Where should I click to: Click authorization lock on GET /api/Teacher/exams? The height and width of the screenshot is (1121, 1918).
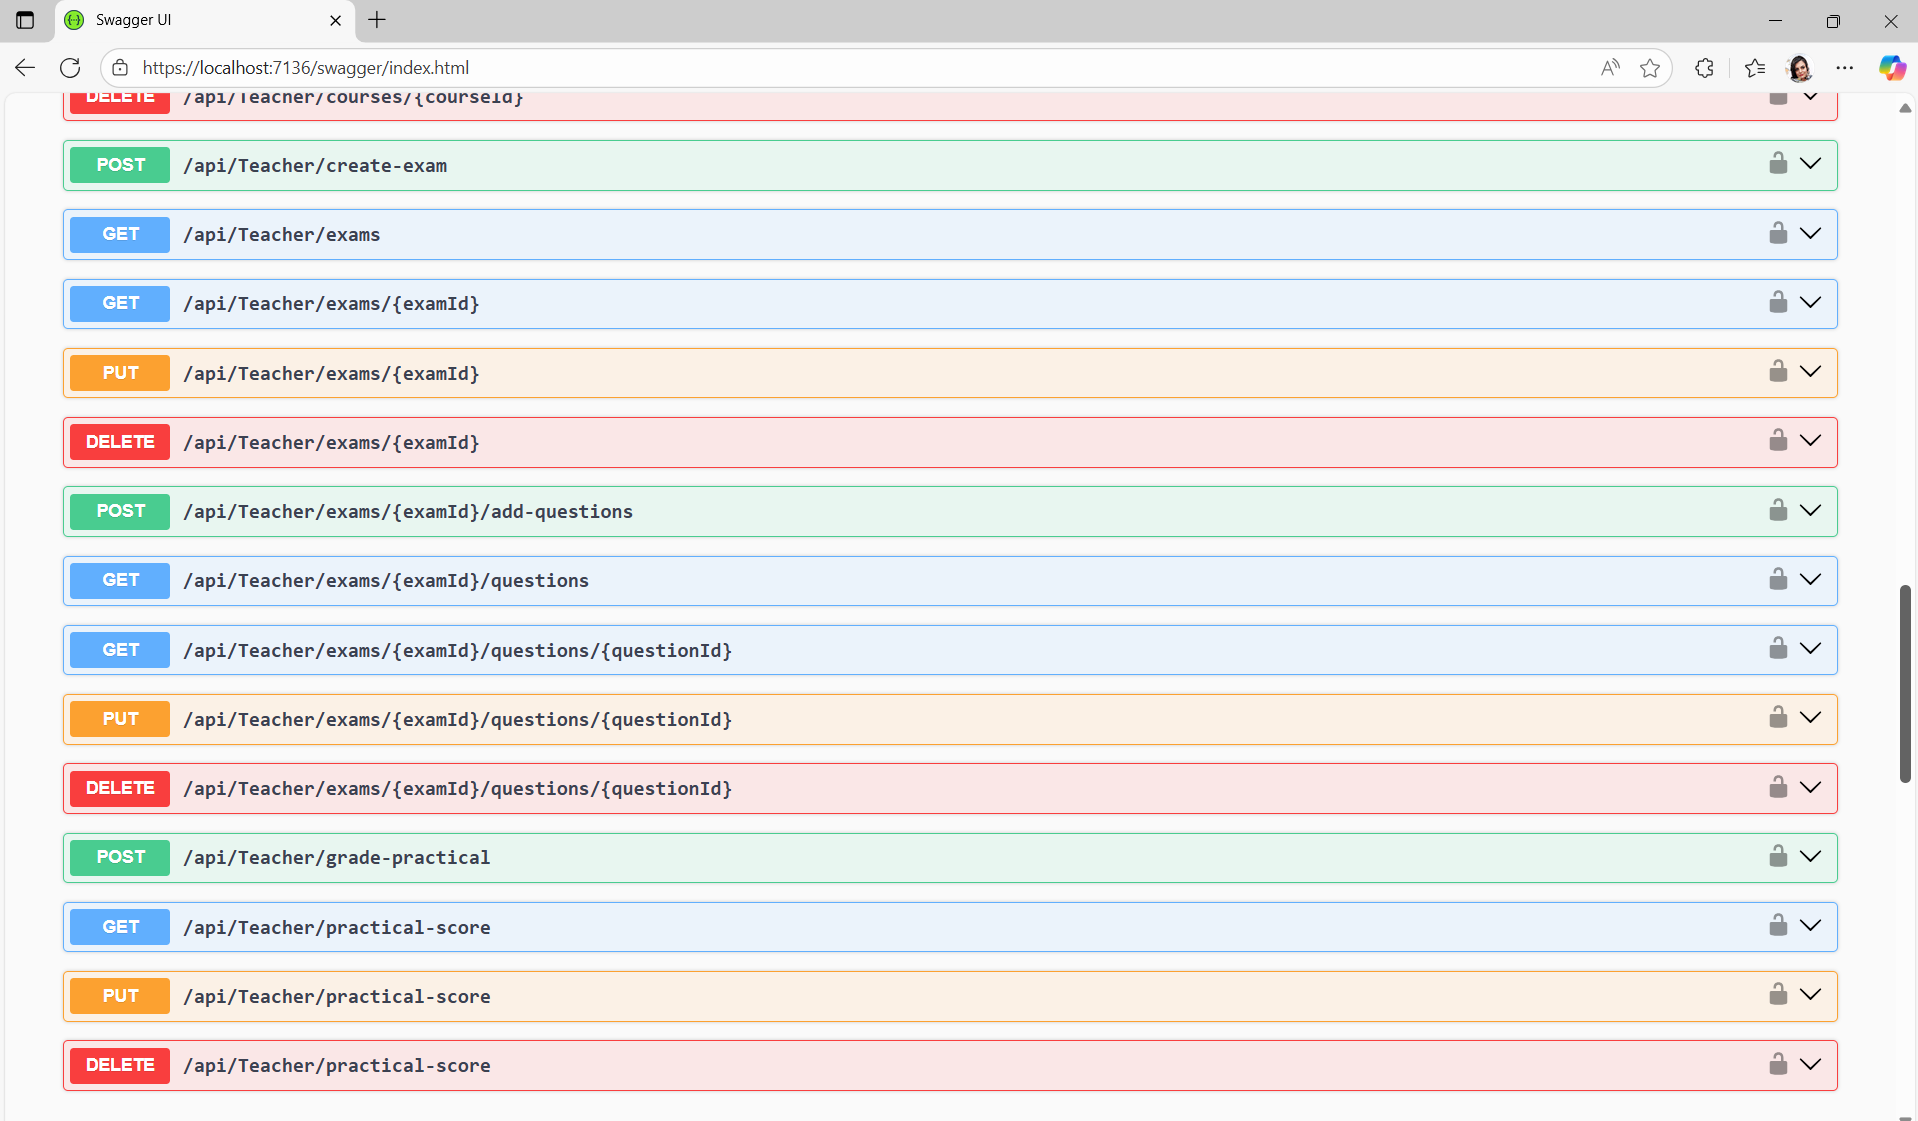[x=1777, y=233]
